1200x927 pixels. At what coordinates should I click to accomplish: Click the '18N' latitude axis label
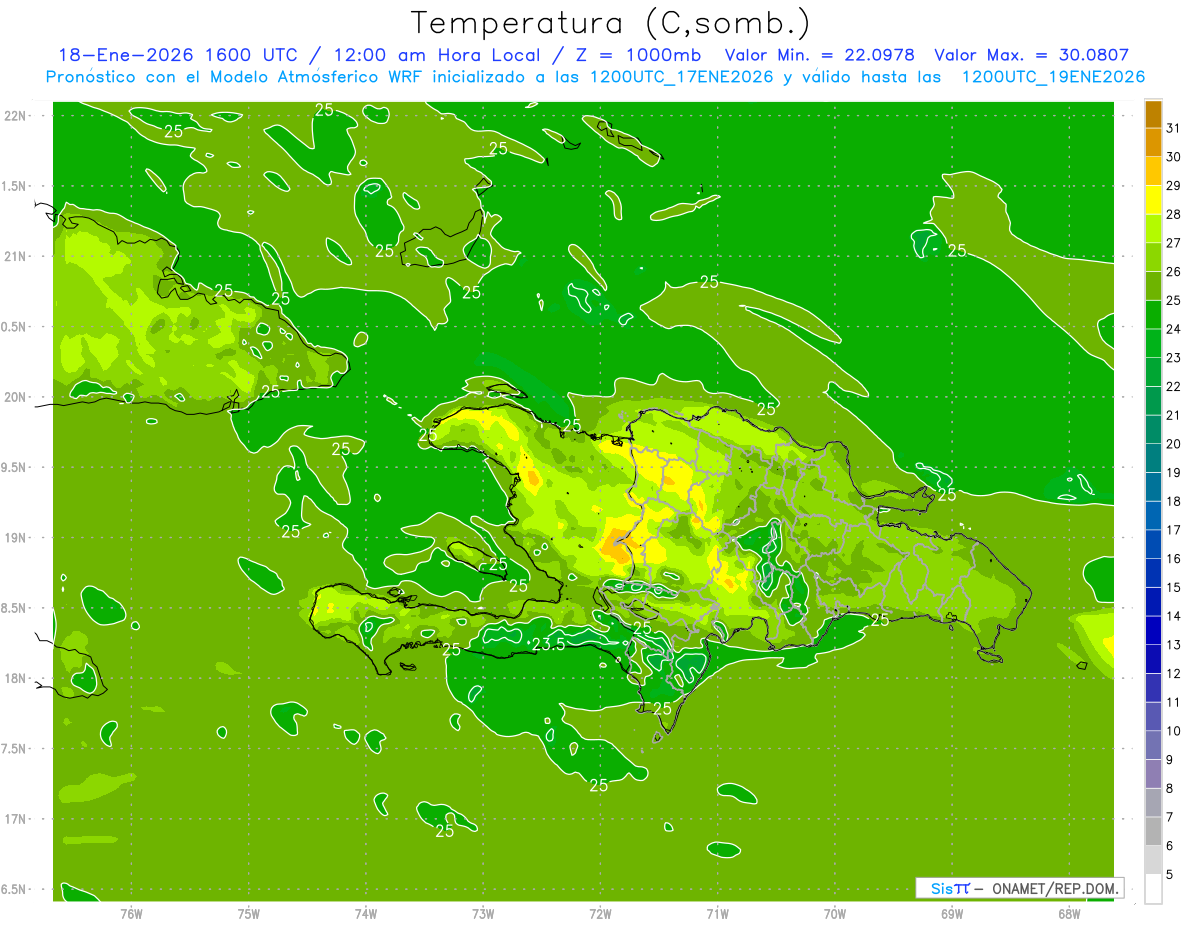point(14,678)
